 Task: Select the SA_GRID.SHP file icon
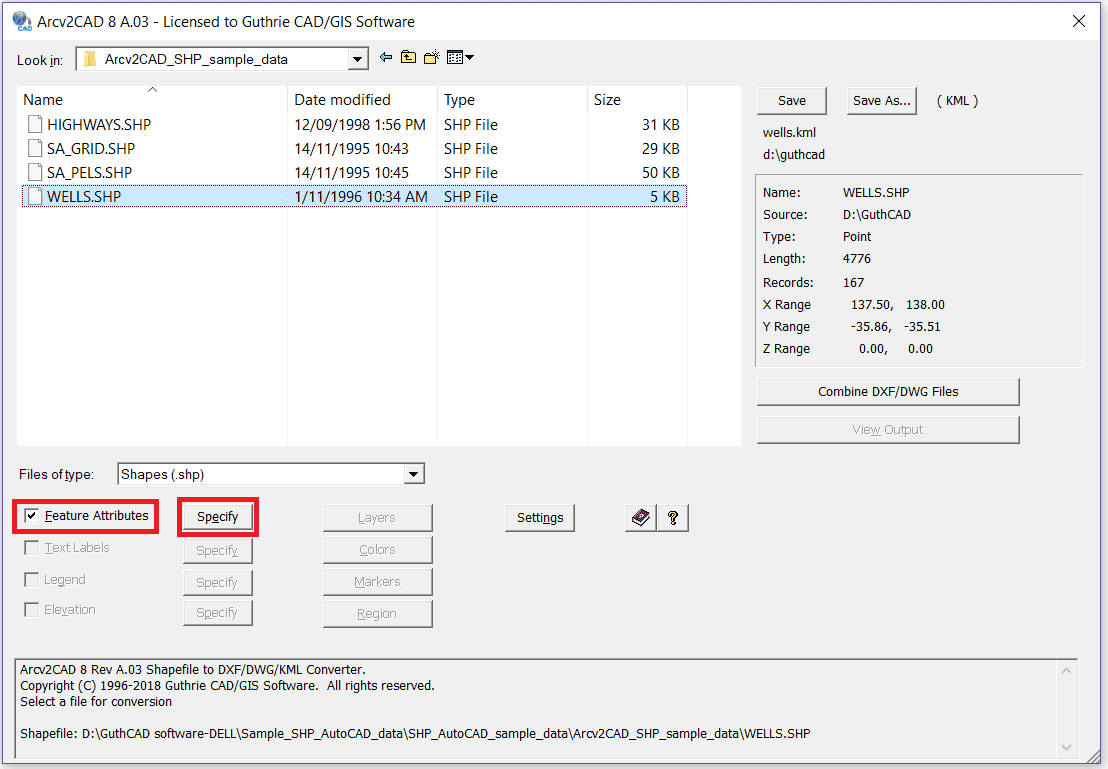coord(35,148)
